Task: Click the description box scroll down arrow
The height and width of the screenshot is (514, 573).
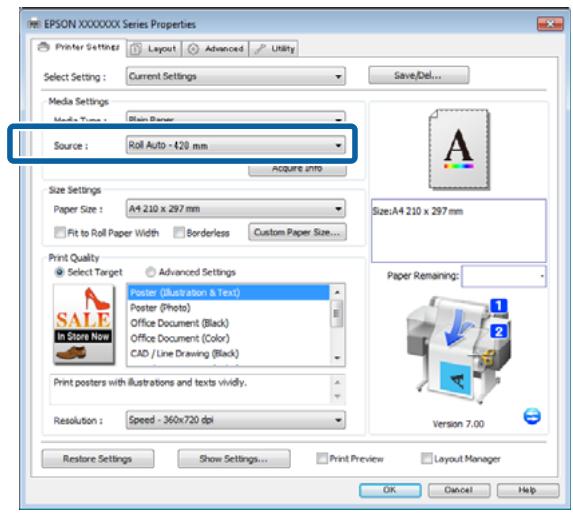Action: [x=337, y=396]
